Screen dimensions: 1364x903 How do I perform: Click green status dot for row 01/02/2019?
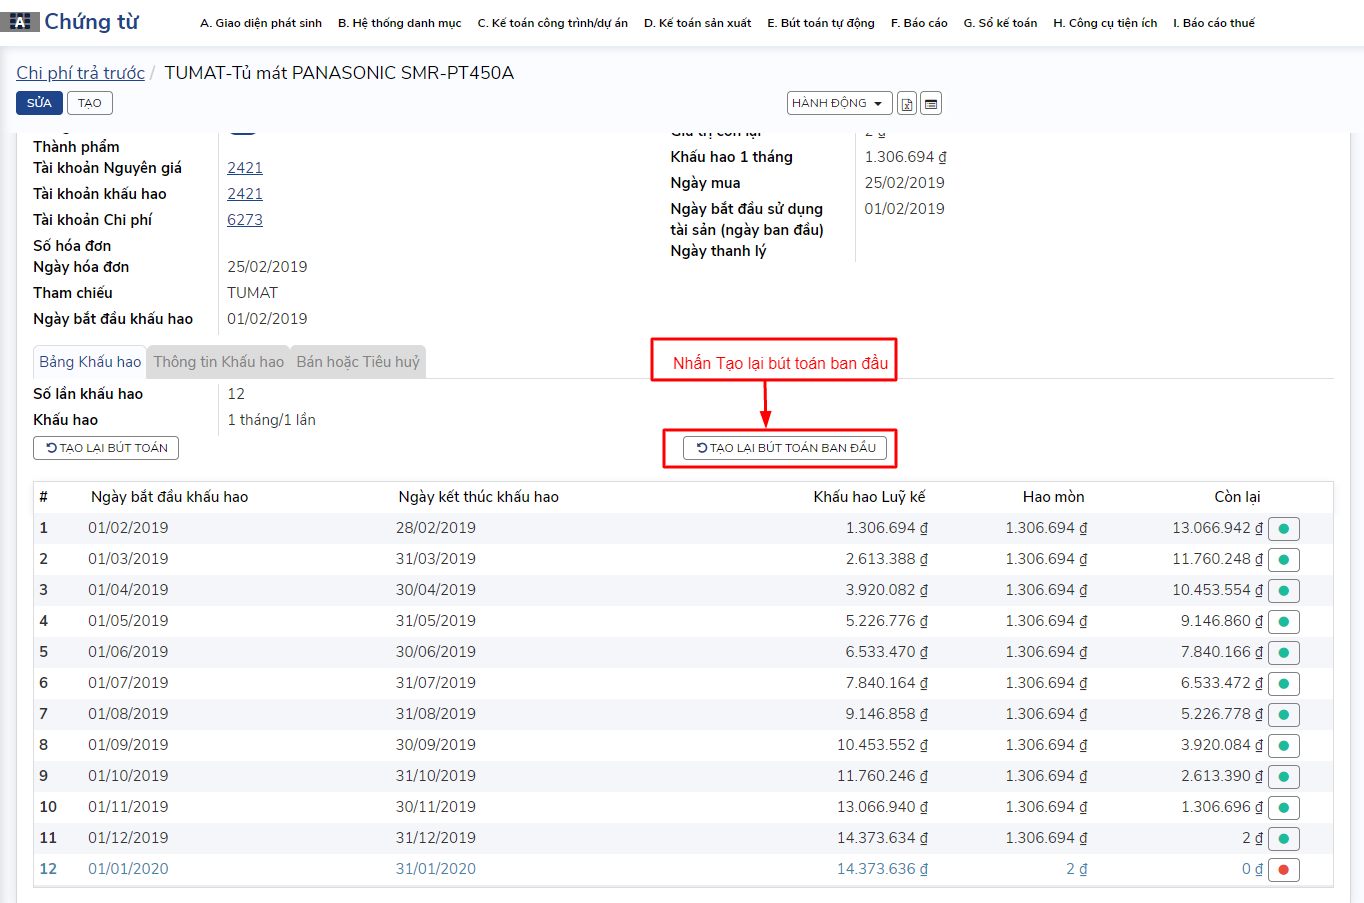click(x=1284, y=529)
